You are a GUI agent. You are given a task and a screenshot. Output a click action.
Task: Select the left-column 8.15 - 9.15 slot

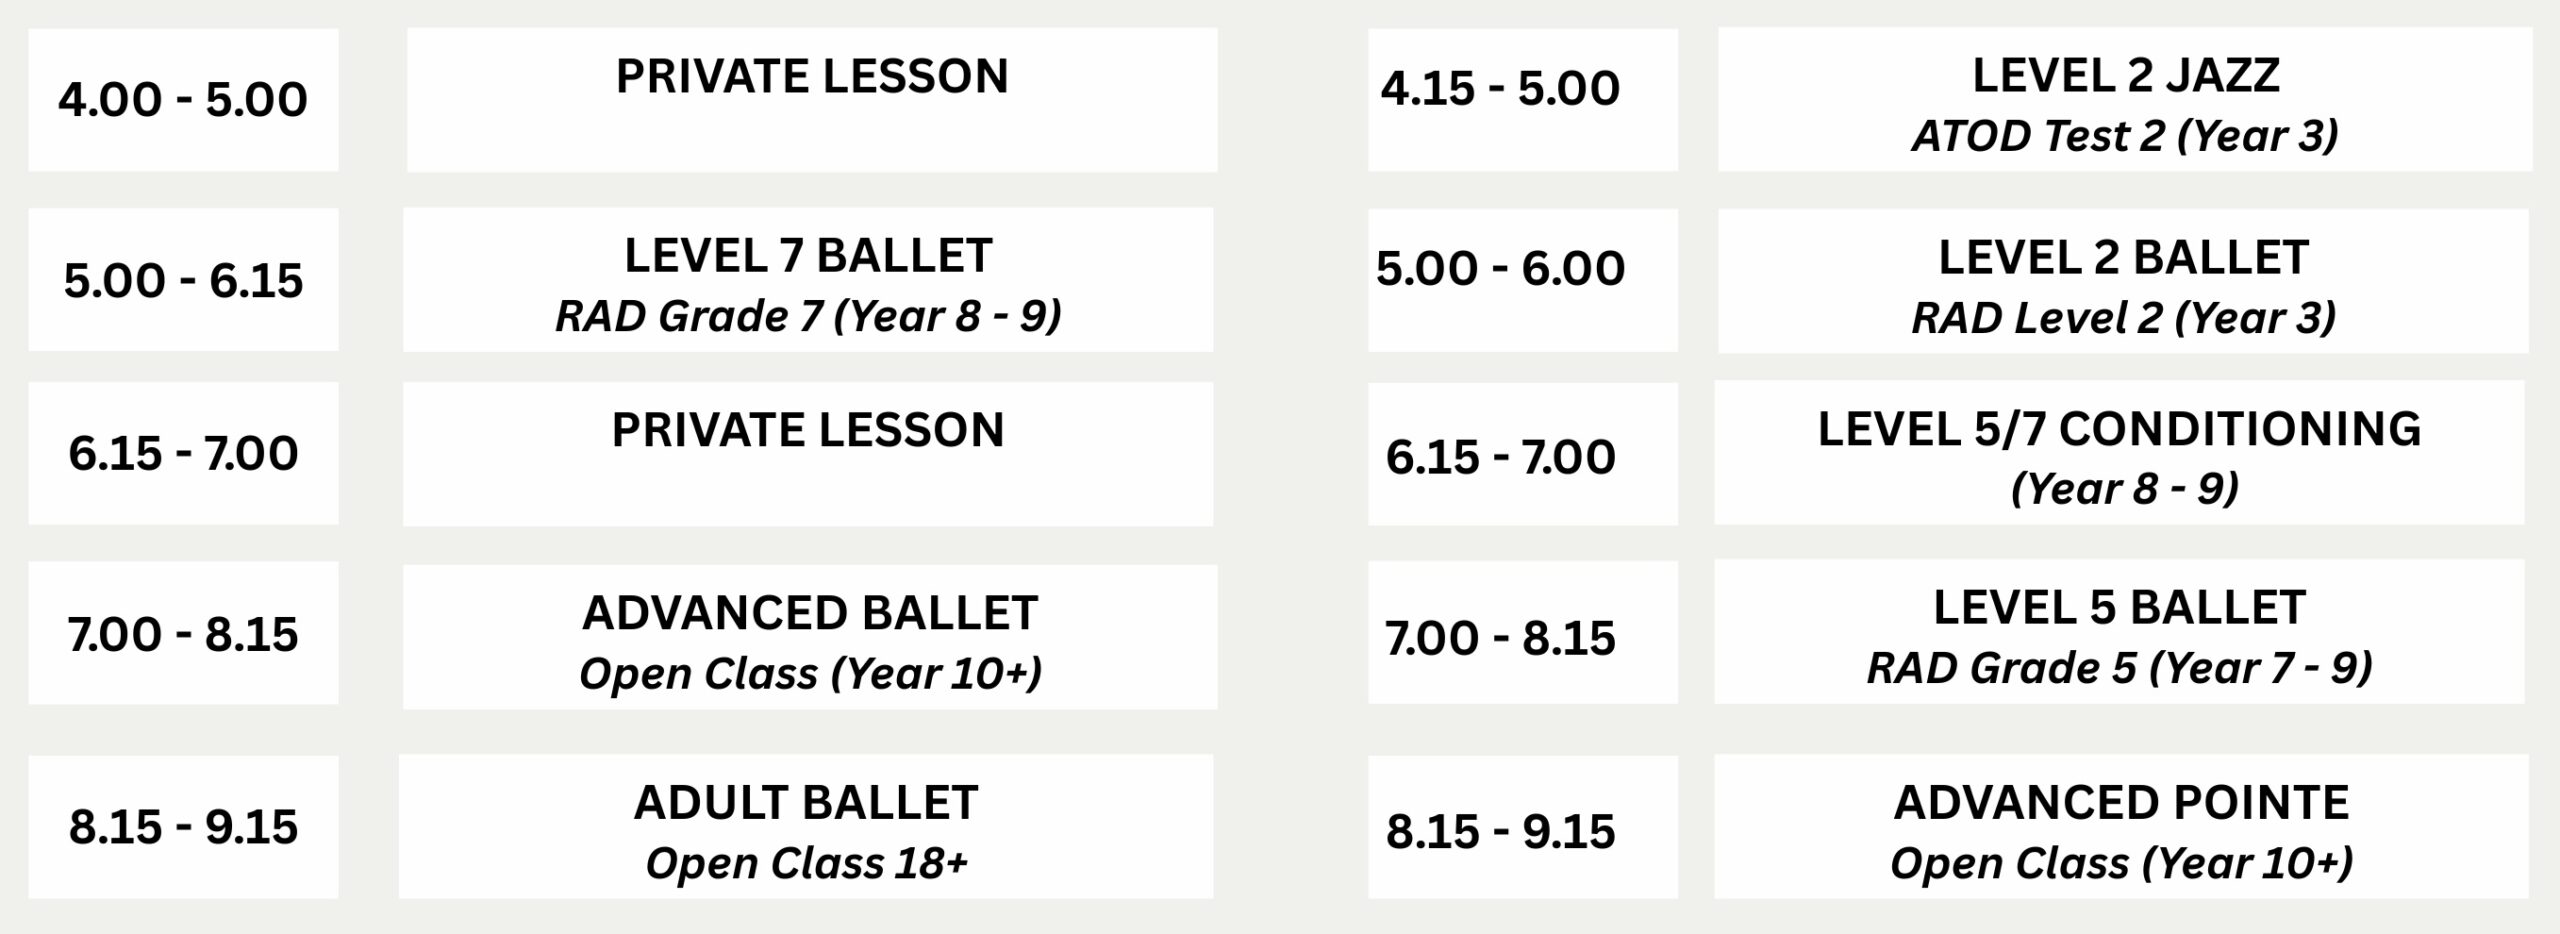183,827
